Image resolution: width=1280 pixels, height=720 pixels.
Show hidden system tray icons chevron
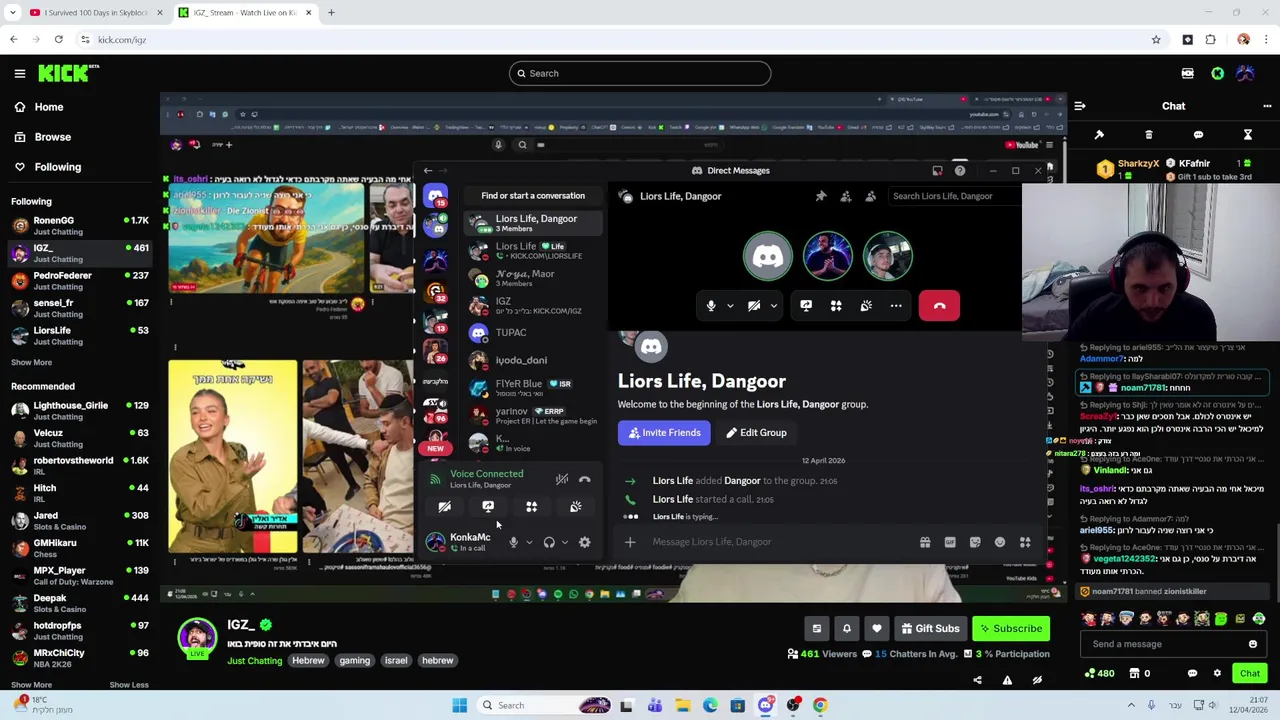(1131, 705)
